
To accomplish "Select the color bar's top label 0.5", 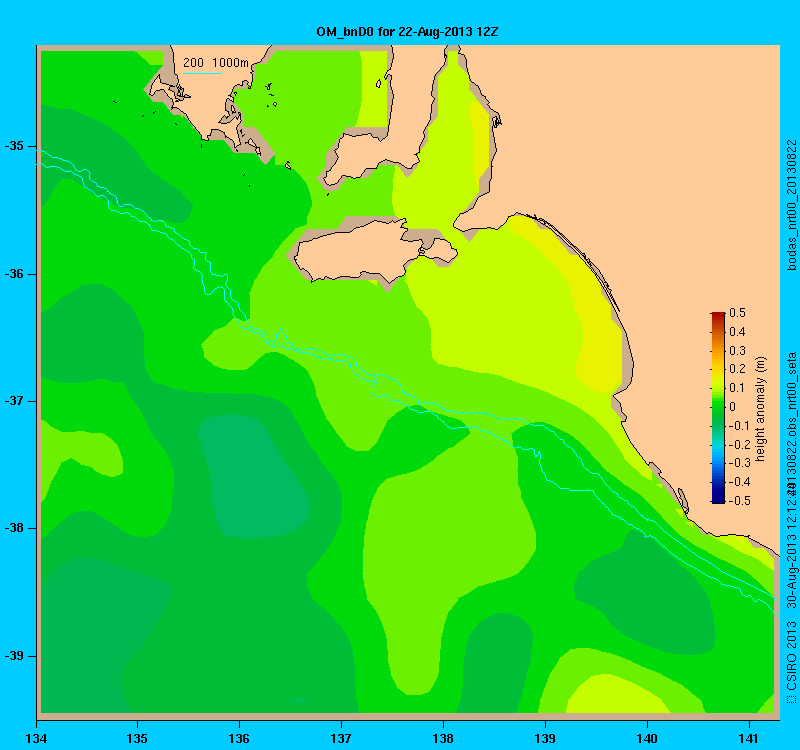I will coord(737,313).
